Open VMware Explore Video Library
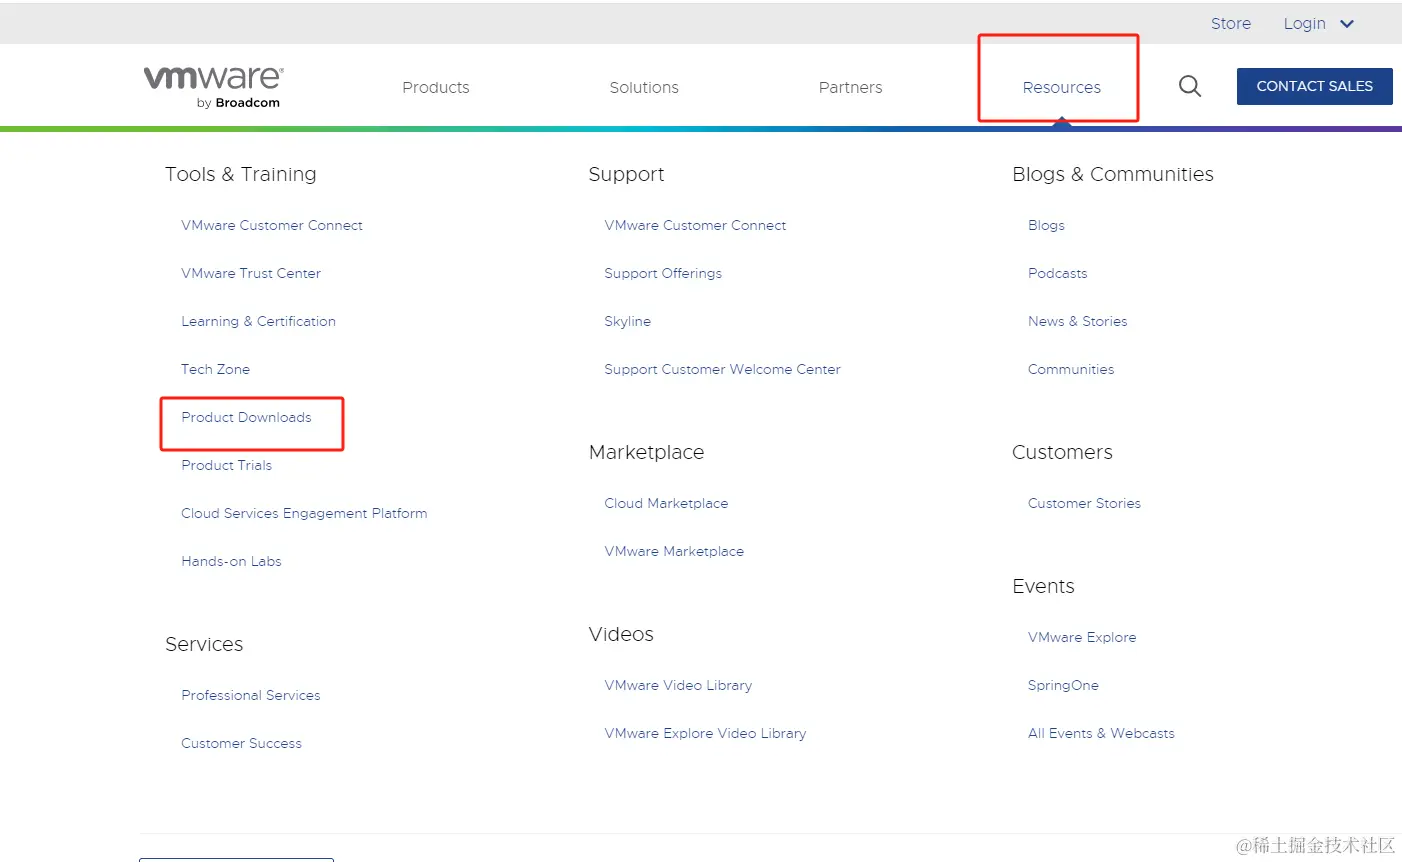The image size is (1402, 862). tap(705, 733)
